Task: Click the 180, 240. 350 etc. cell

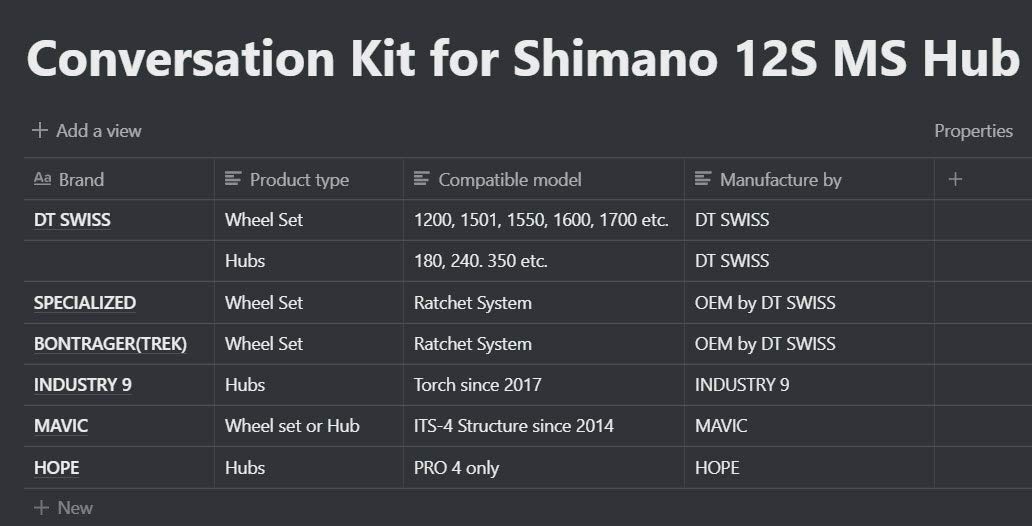Action: point(480,261)
